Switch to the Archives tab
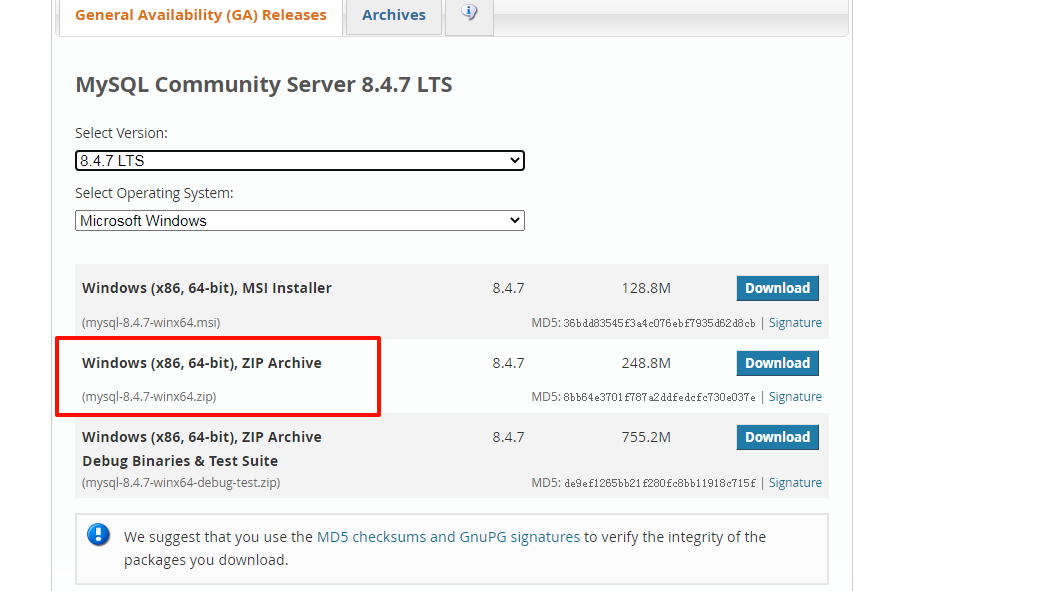 (394, 15)
